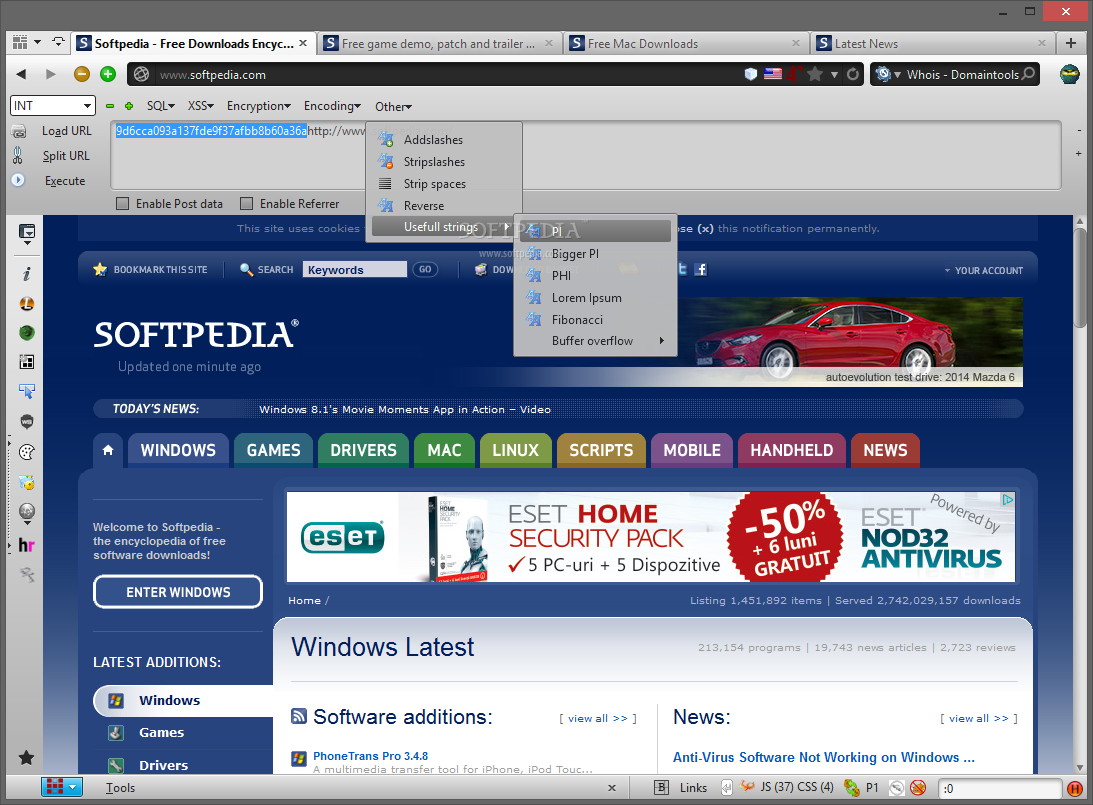Open the INT type dropdown
The height and width of the screenshot is (805, 1093).
(52, 106)
